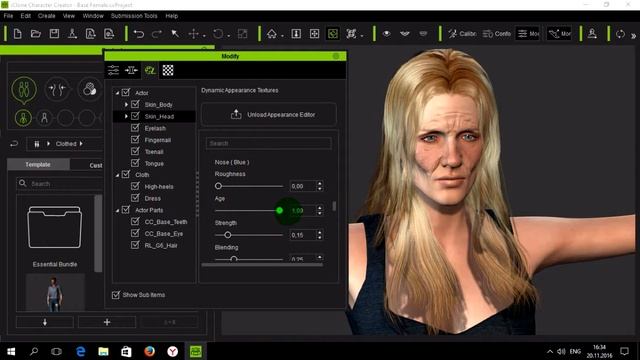Click the appearance Search field

pyautogui.click(x=269, y=143)
